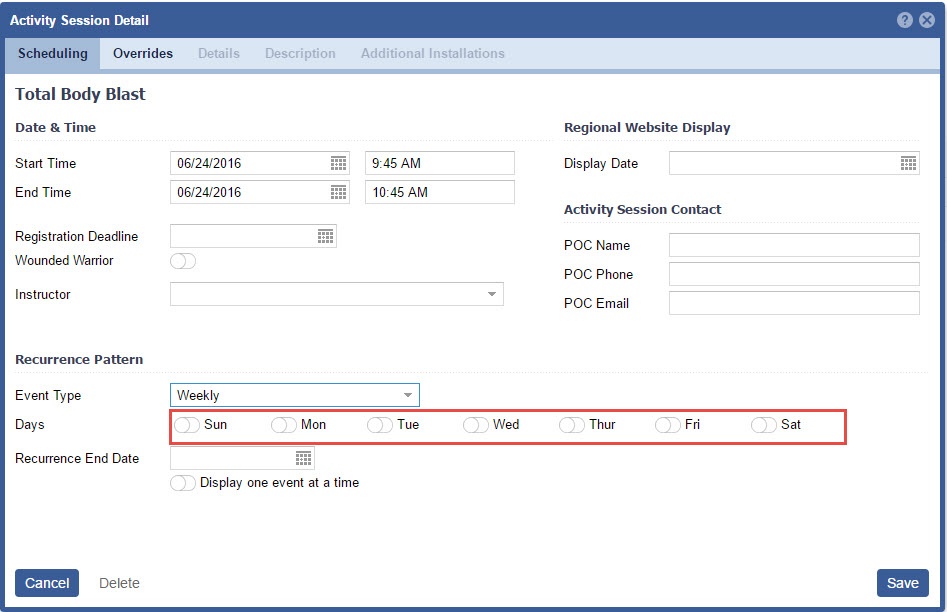This screenshot has width=947, height=612.
Task: Toggle the Wounded Warrior switch
Action: (x=183, y=261)
